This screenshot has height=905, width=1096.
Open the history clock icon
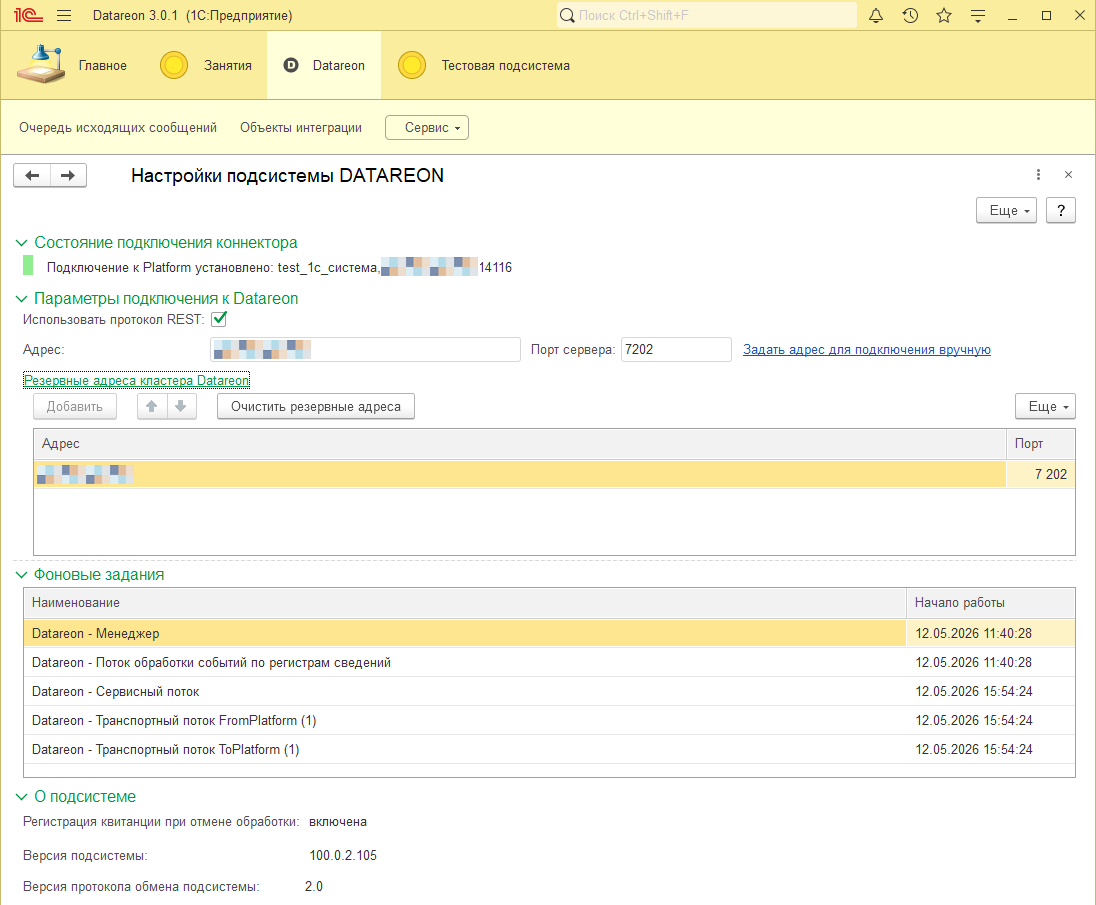(910, 15)
